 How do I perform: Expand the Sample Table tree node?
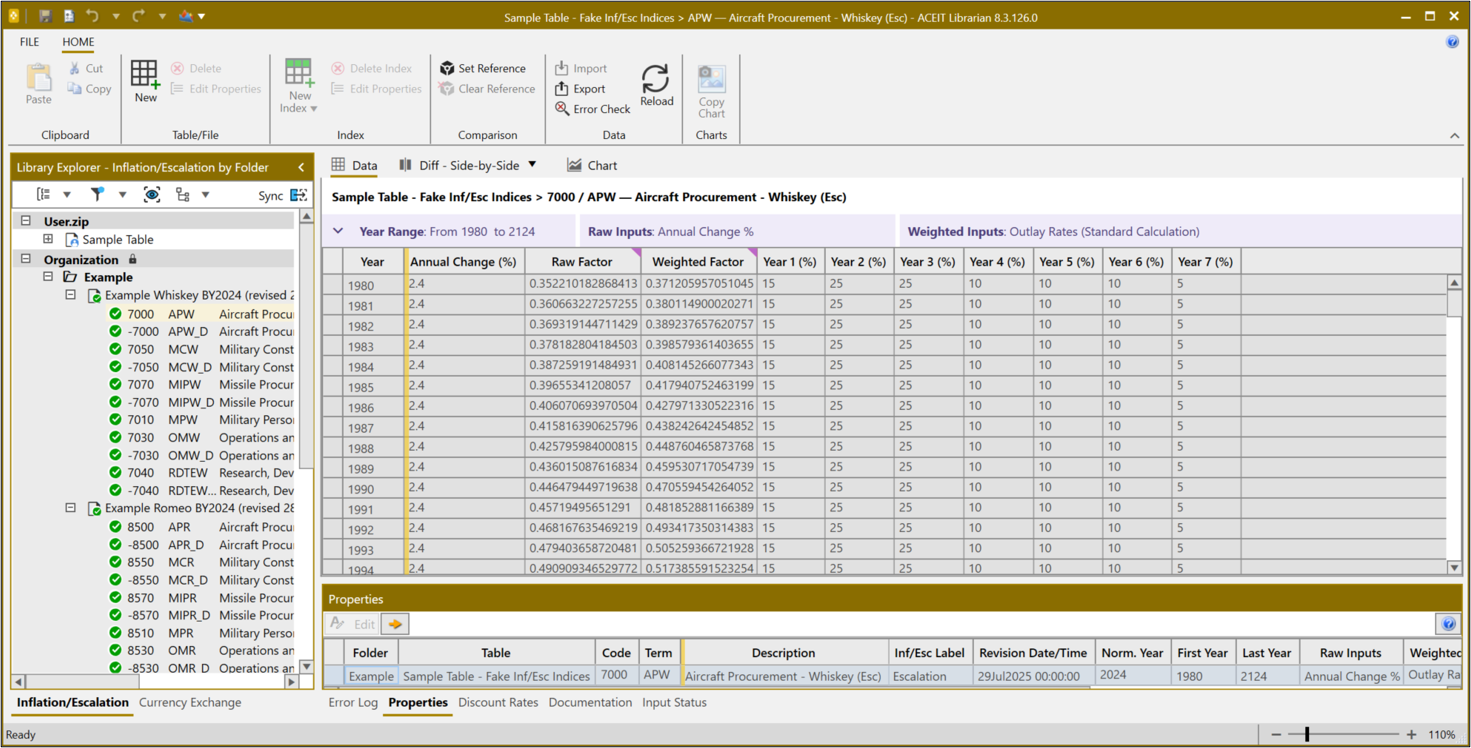click(x=48, y=239)
